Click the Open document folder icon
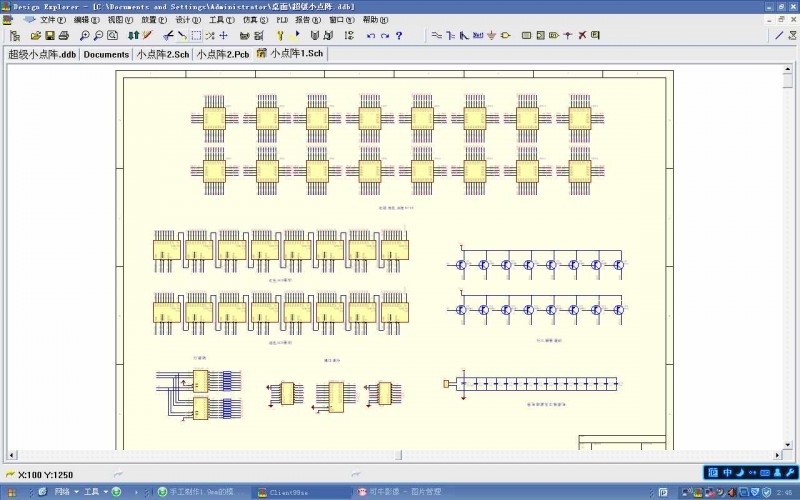800x500 pixels. pos(36,35)
